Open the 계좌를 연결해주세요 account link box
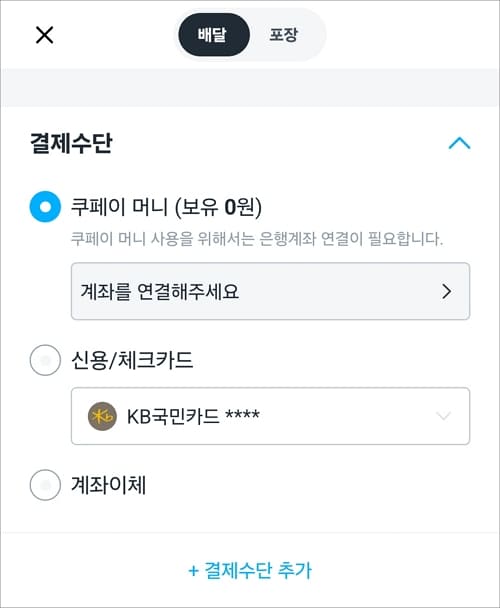The image size is (500, 608). pyautogui.click(x=270, y=291)
